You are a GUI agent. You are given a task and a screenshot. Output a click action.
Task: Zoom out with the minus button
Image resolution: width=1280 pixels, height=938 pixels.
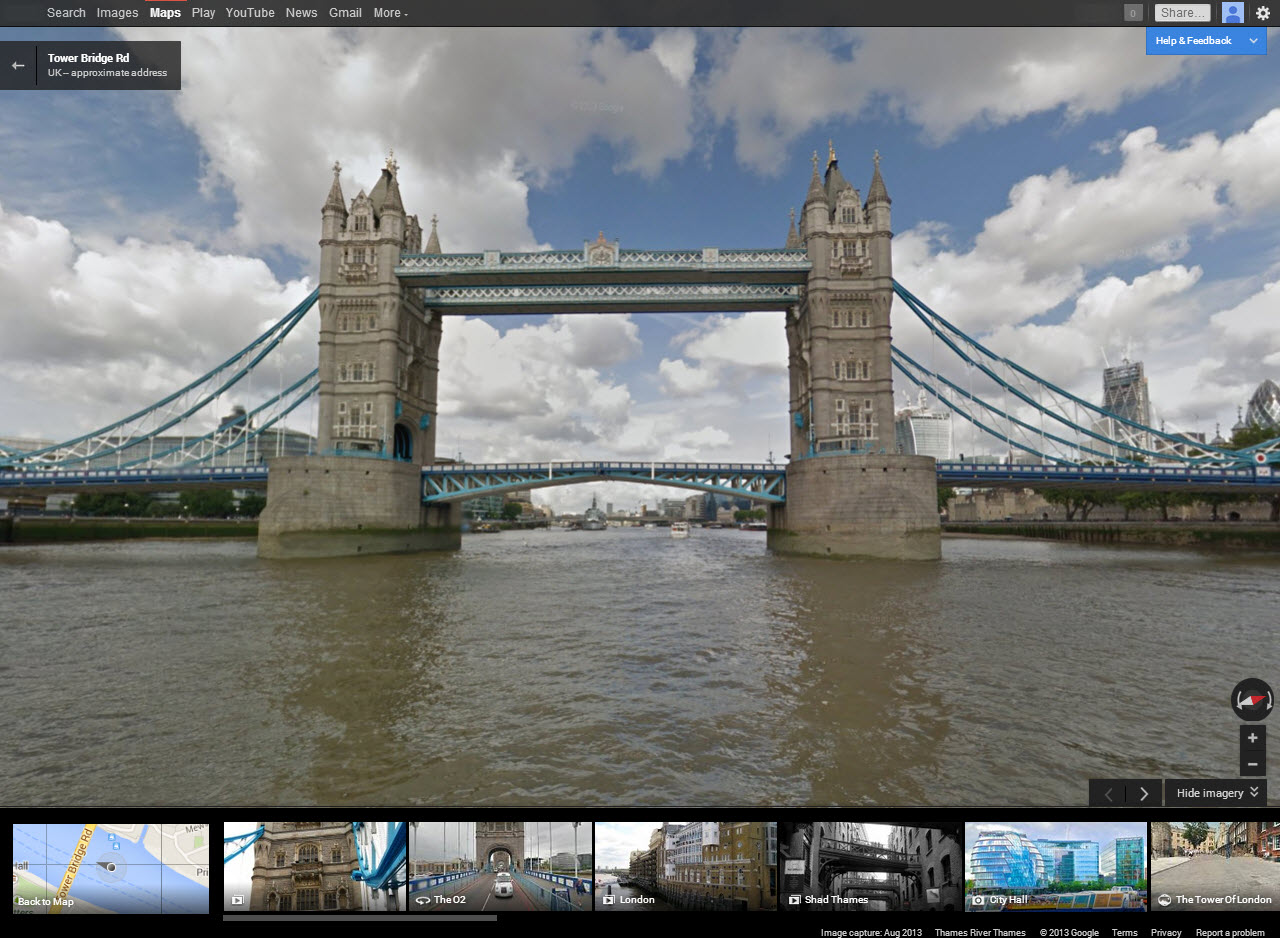click(x=1252, y=764)
